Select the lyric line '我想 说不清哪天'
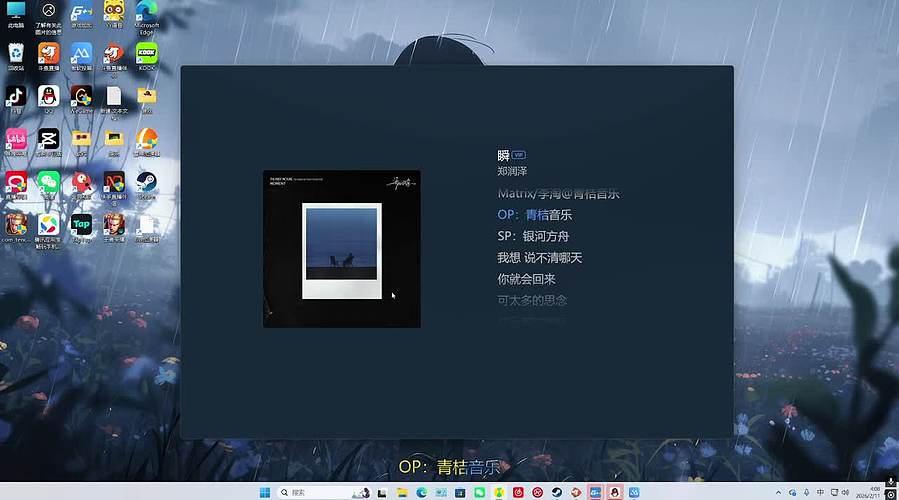Image resolution: width=899 pixels, height=500 pixels. point(540,257)
